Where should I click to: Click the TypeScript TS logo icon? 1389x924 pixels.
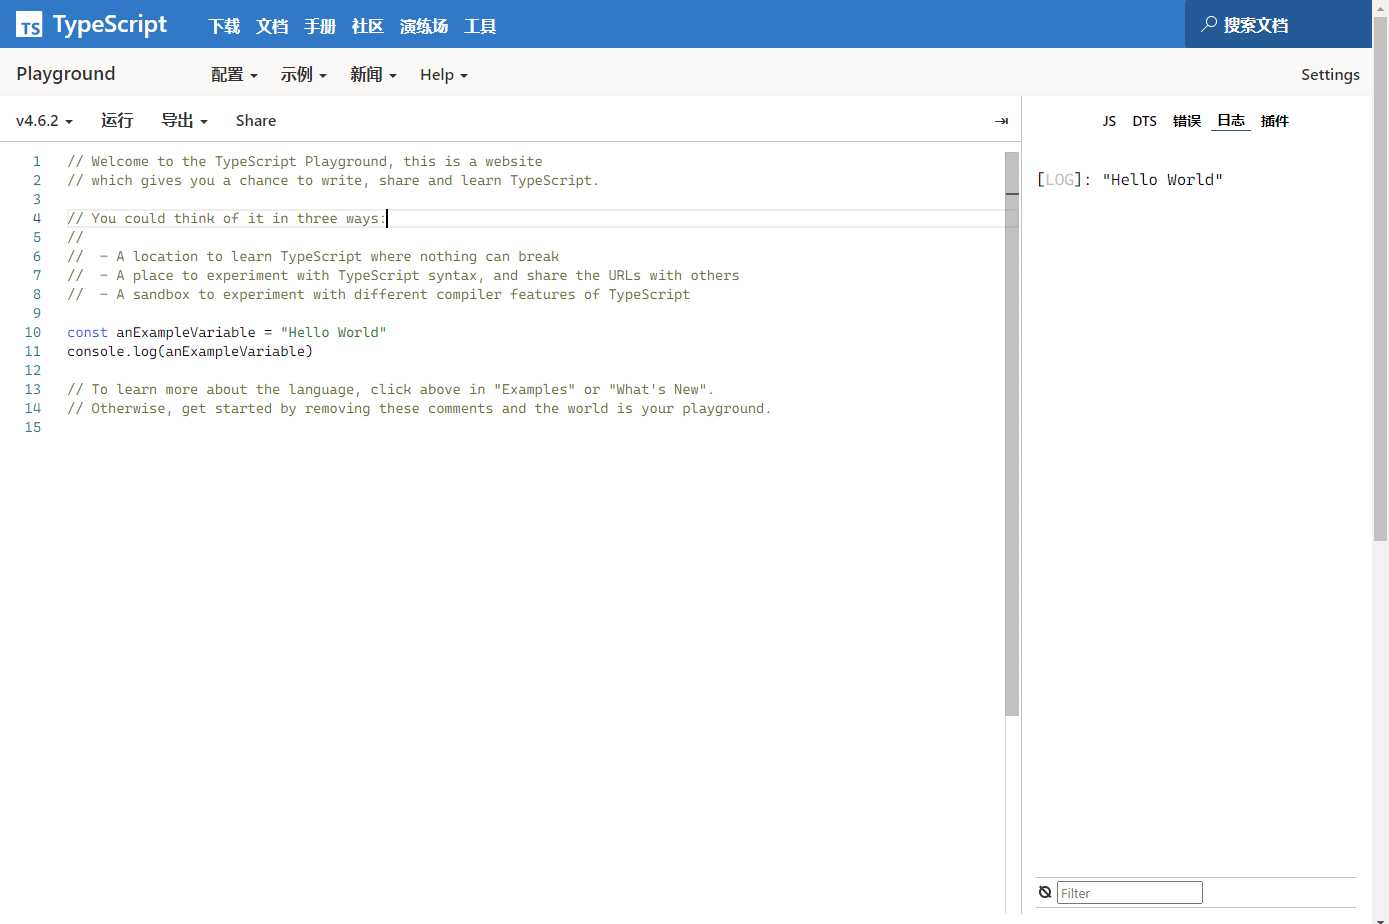29,25
